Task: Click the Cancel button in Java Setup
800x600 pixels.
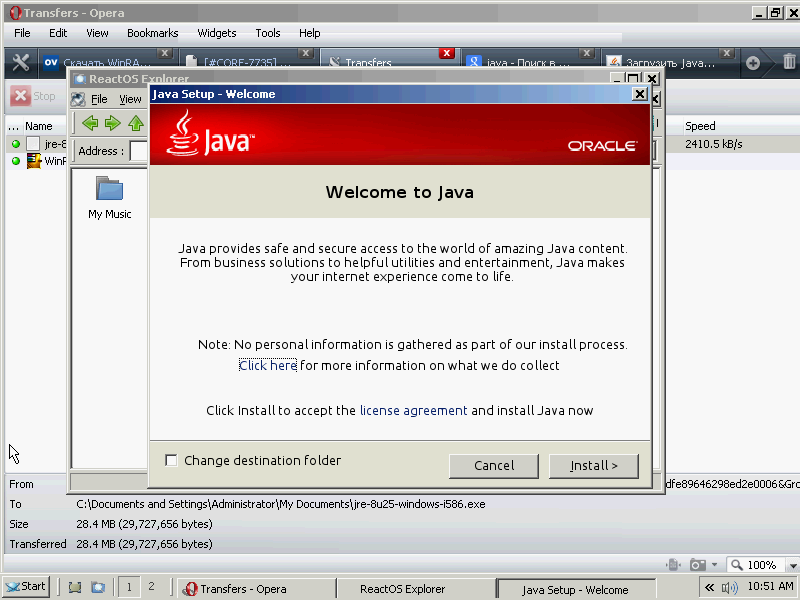Action: click(494, 466)
